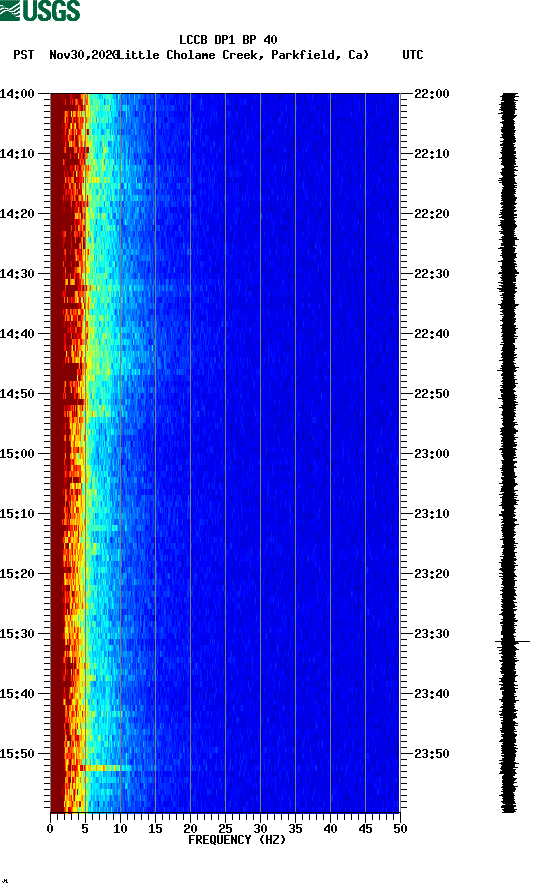This screenshot has height=892, width=552.
Task: Click the 22:00 UTC time label
Action: 431,94
